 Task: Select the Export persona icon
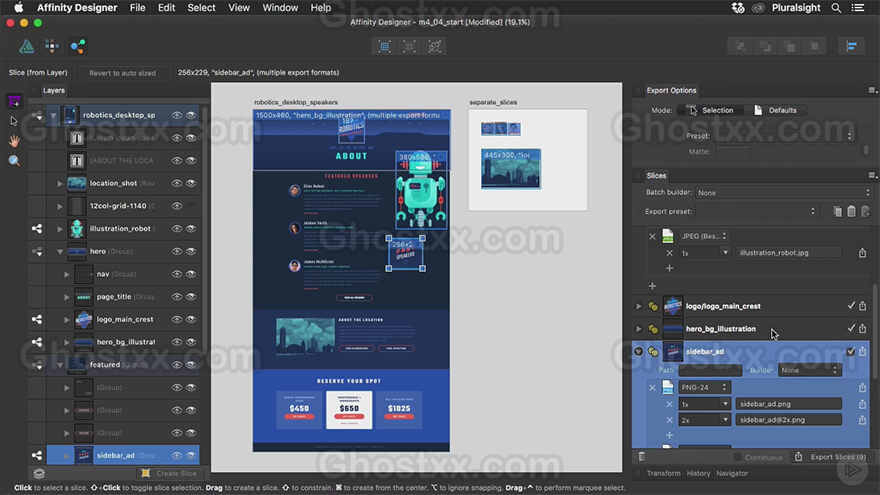coord(77,47)
